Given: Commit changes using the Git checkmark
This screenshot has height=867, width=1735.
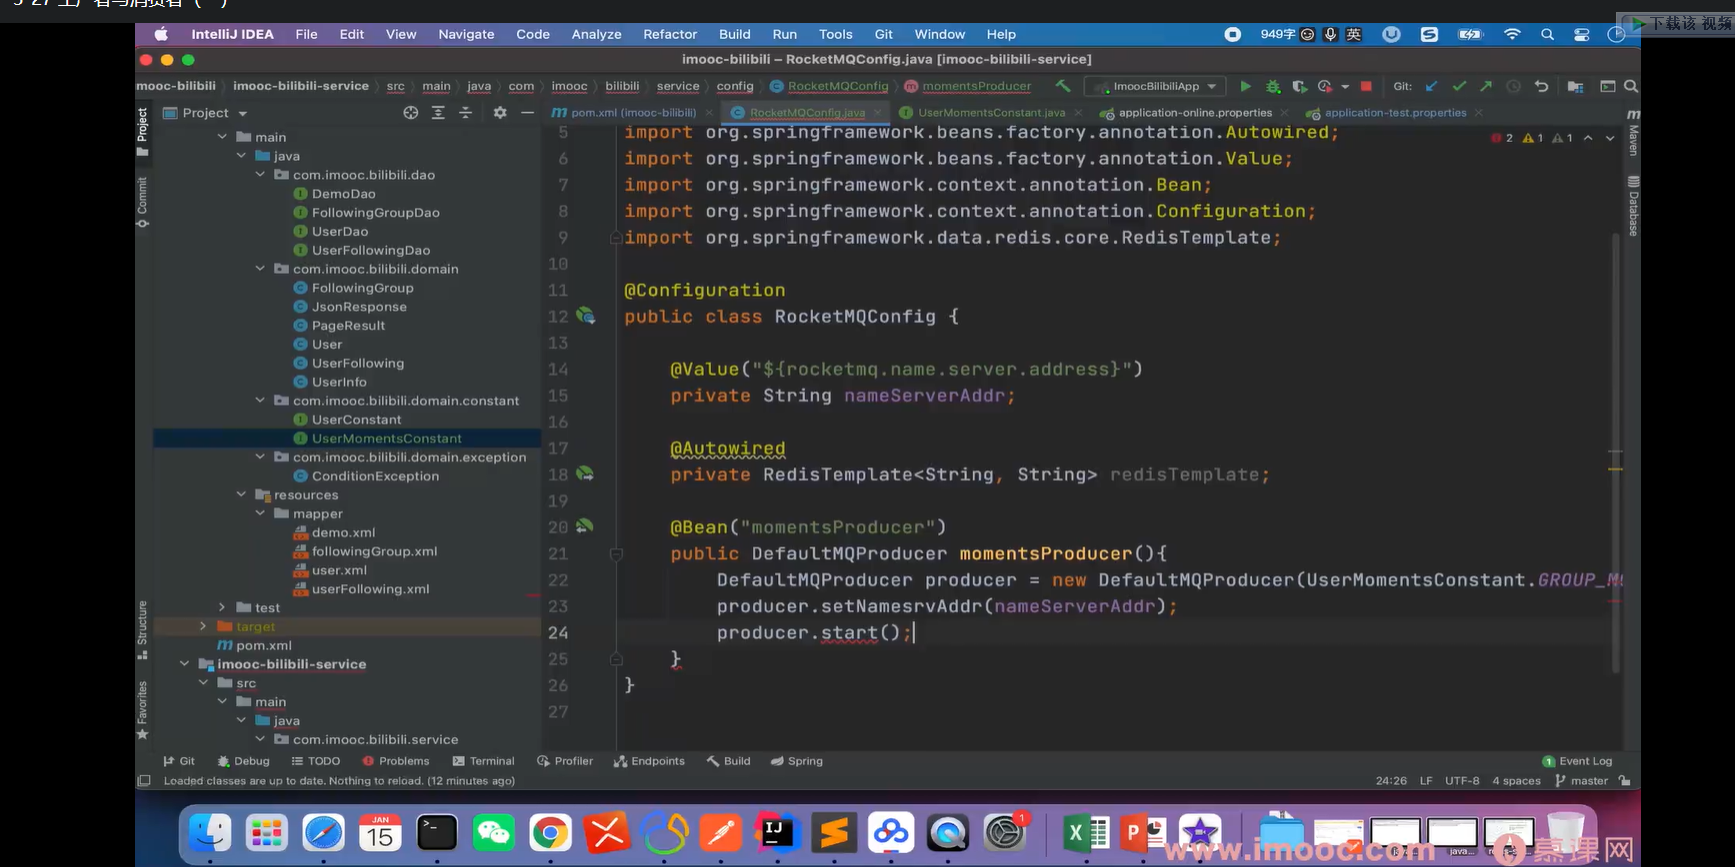Looking at the screenshot, I should [1459, 87].
